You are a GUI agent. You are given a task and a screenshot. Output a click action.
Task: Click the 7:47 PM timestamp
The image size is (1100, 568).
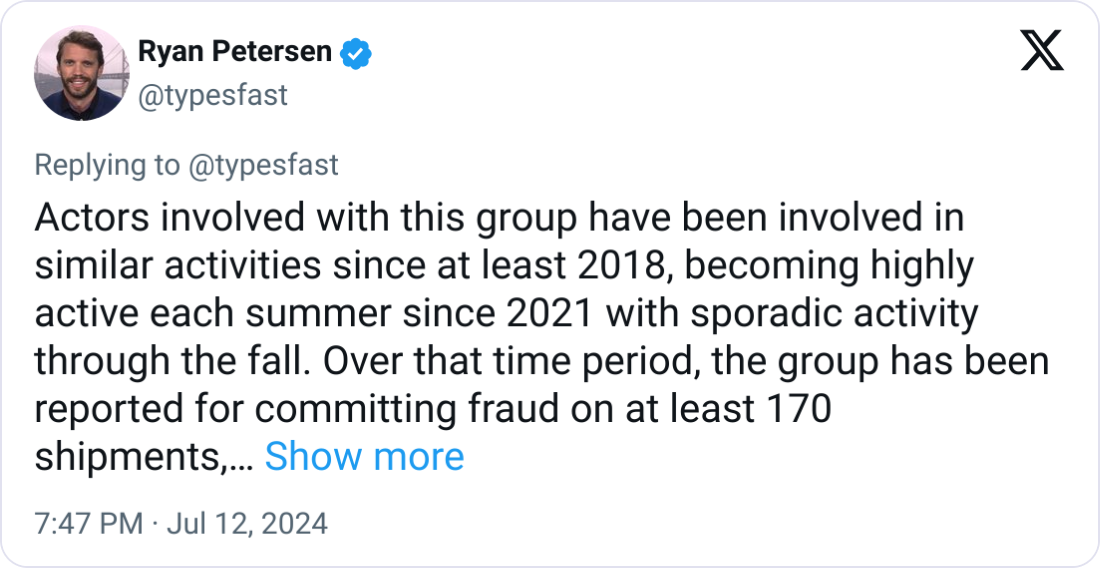click(x=88, y=523)
